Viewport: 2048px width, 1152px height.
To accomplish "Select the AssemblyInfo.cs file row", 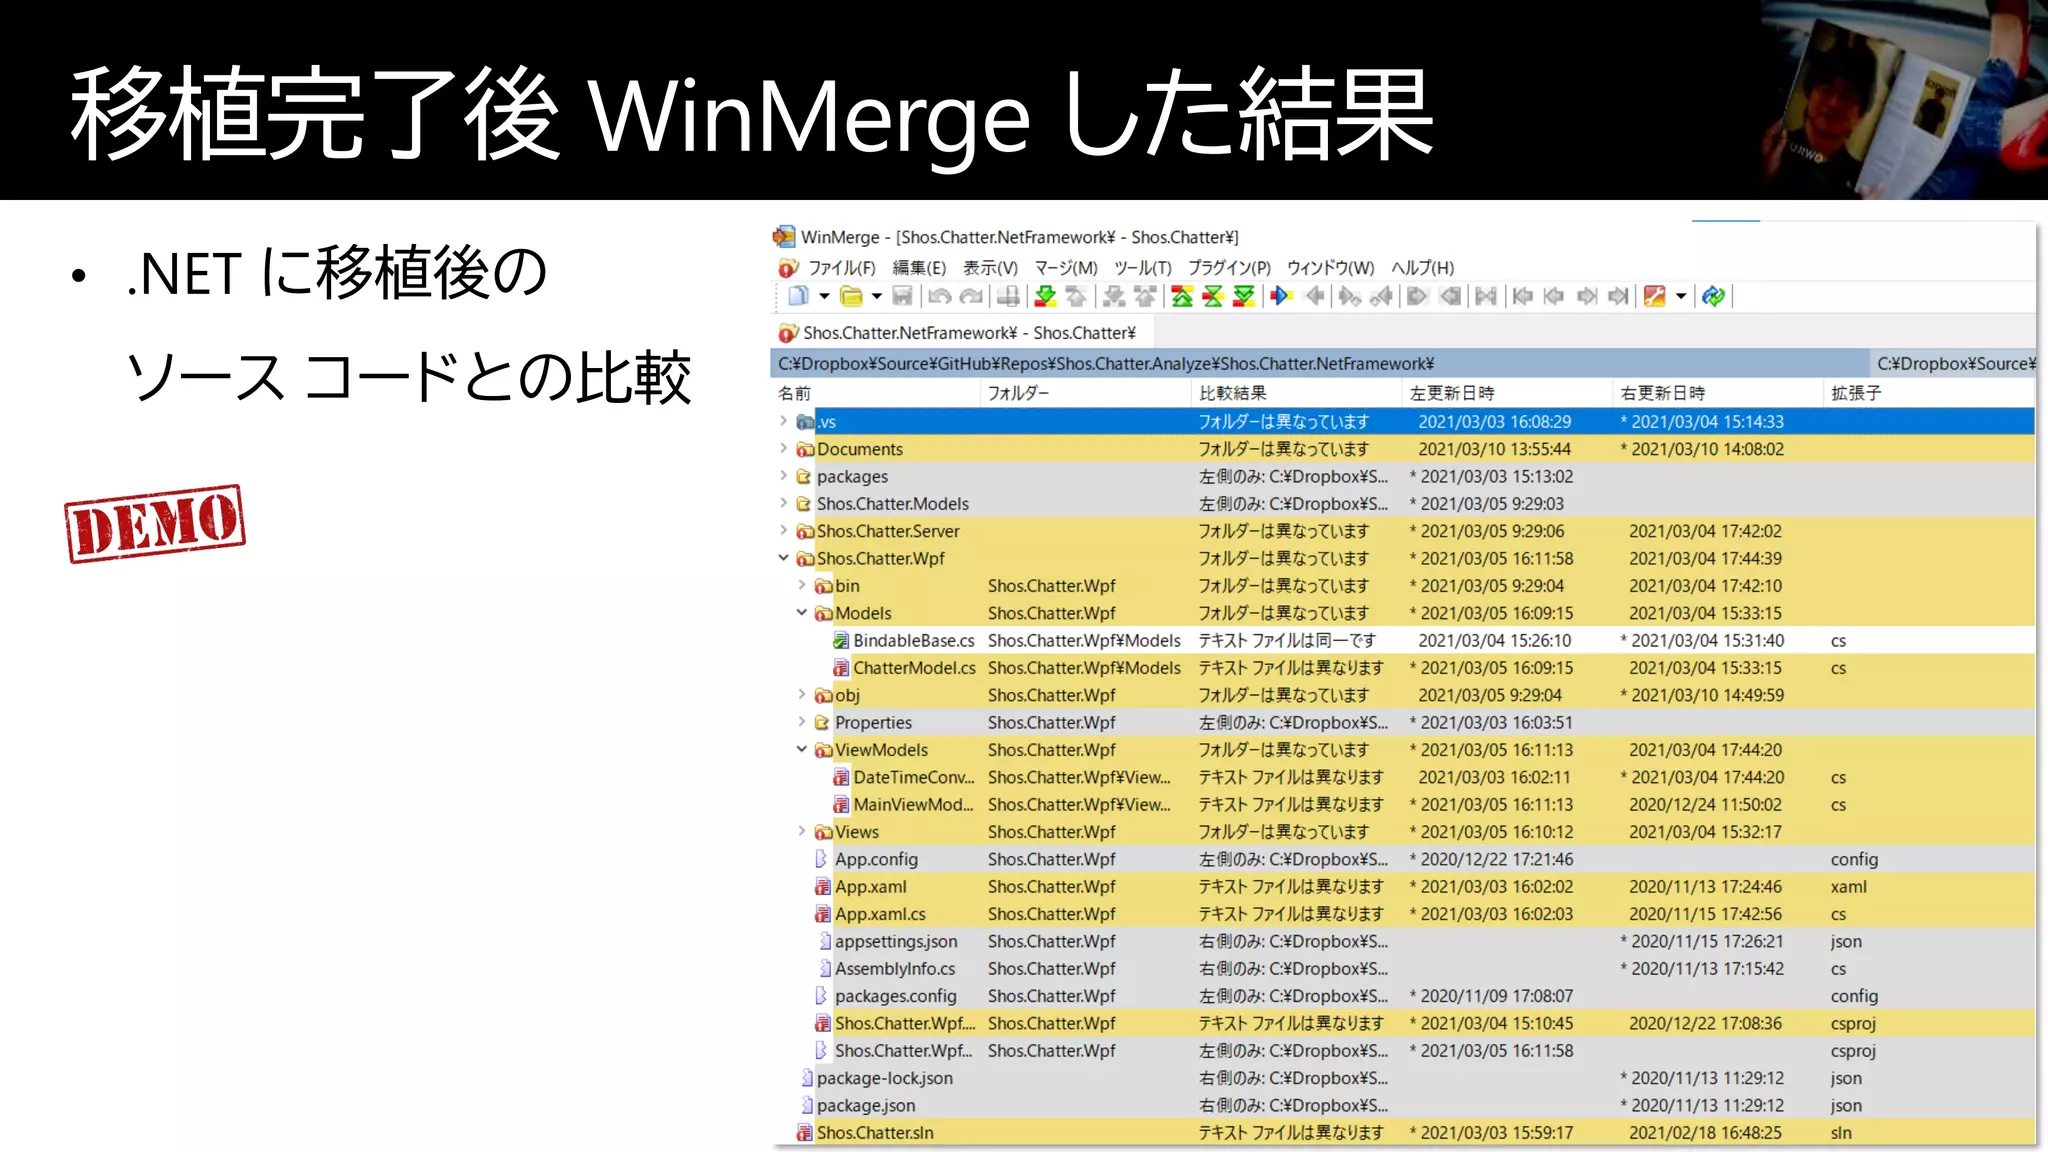I will click(1404, 968).
